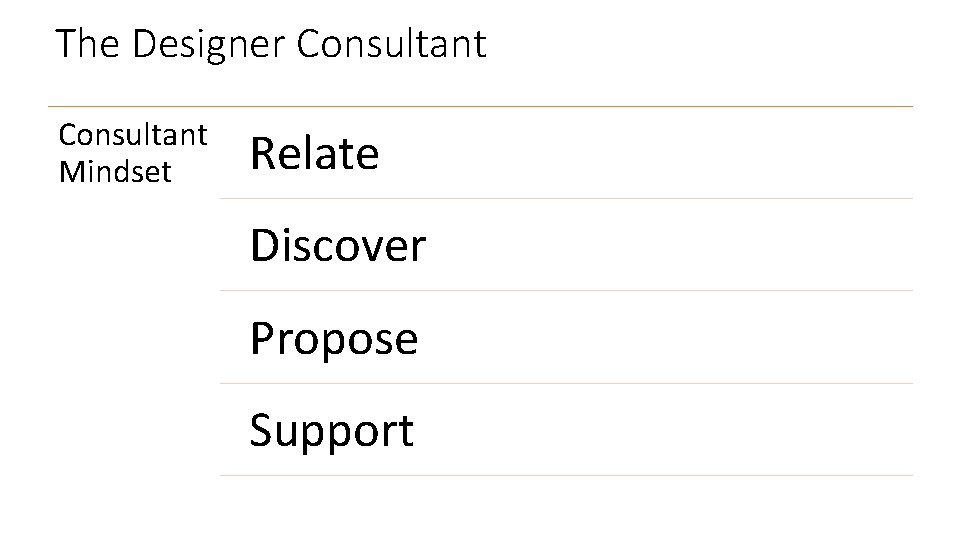Click "Consultant" in the left side label
960x540 pixels.
(x=133, y=134)
